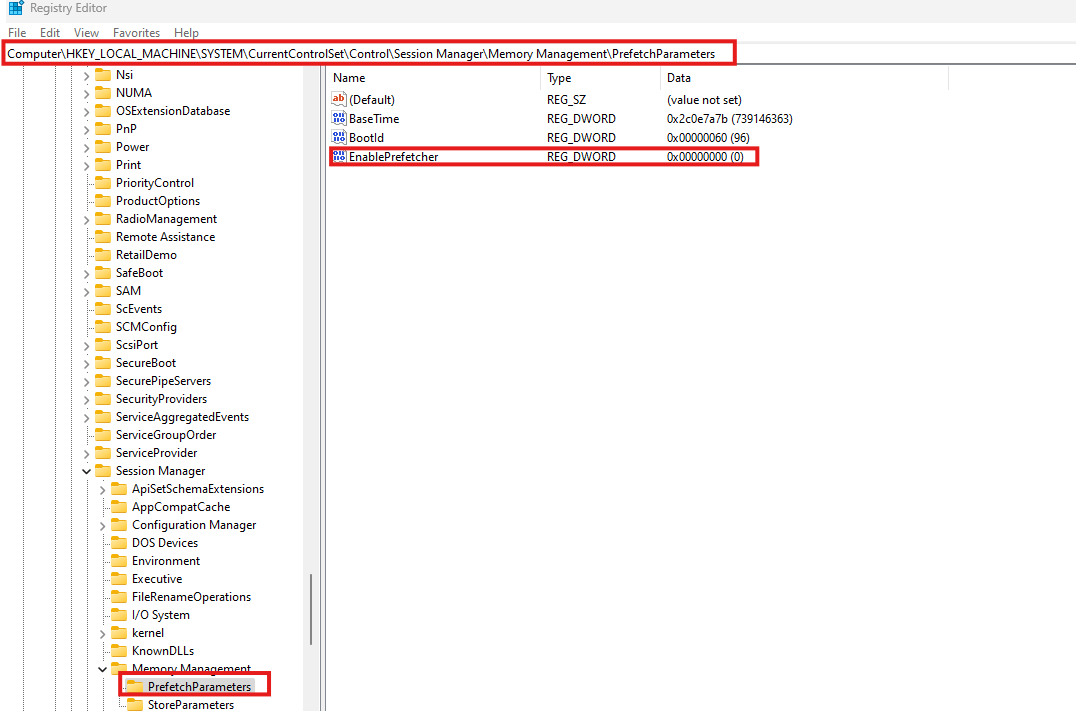
Task: Click the REG_SZ icon next to (Default)
Action: pos(338,98)
